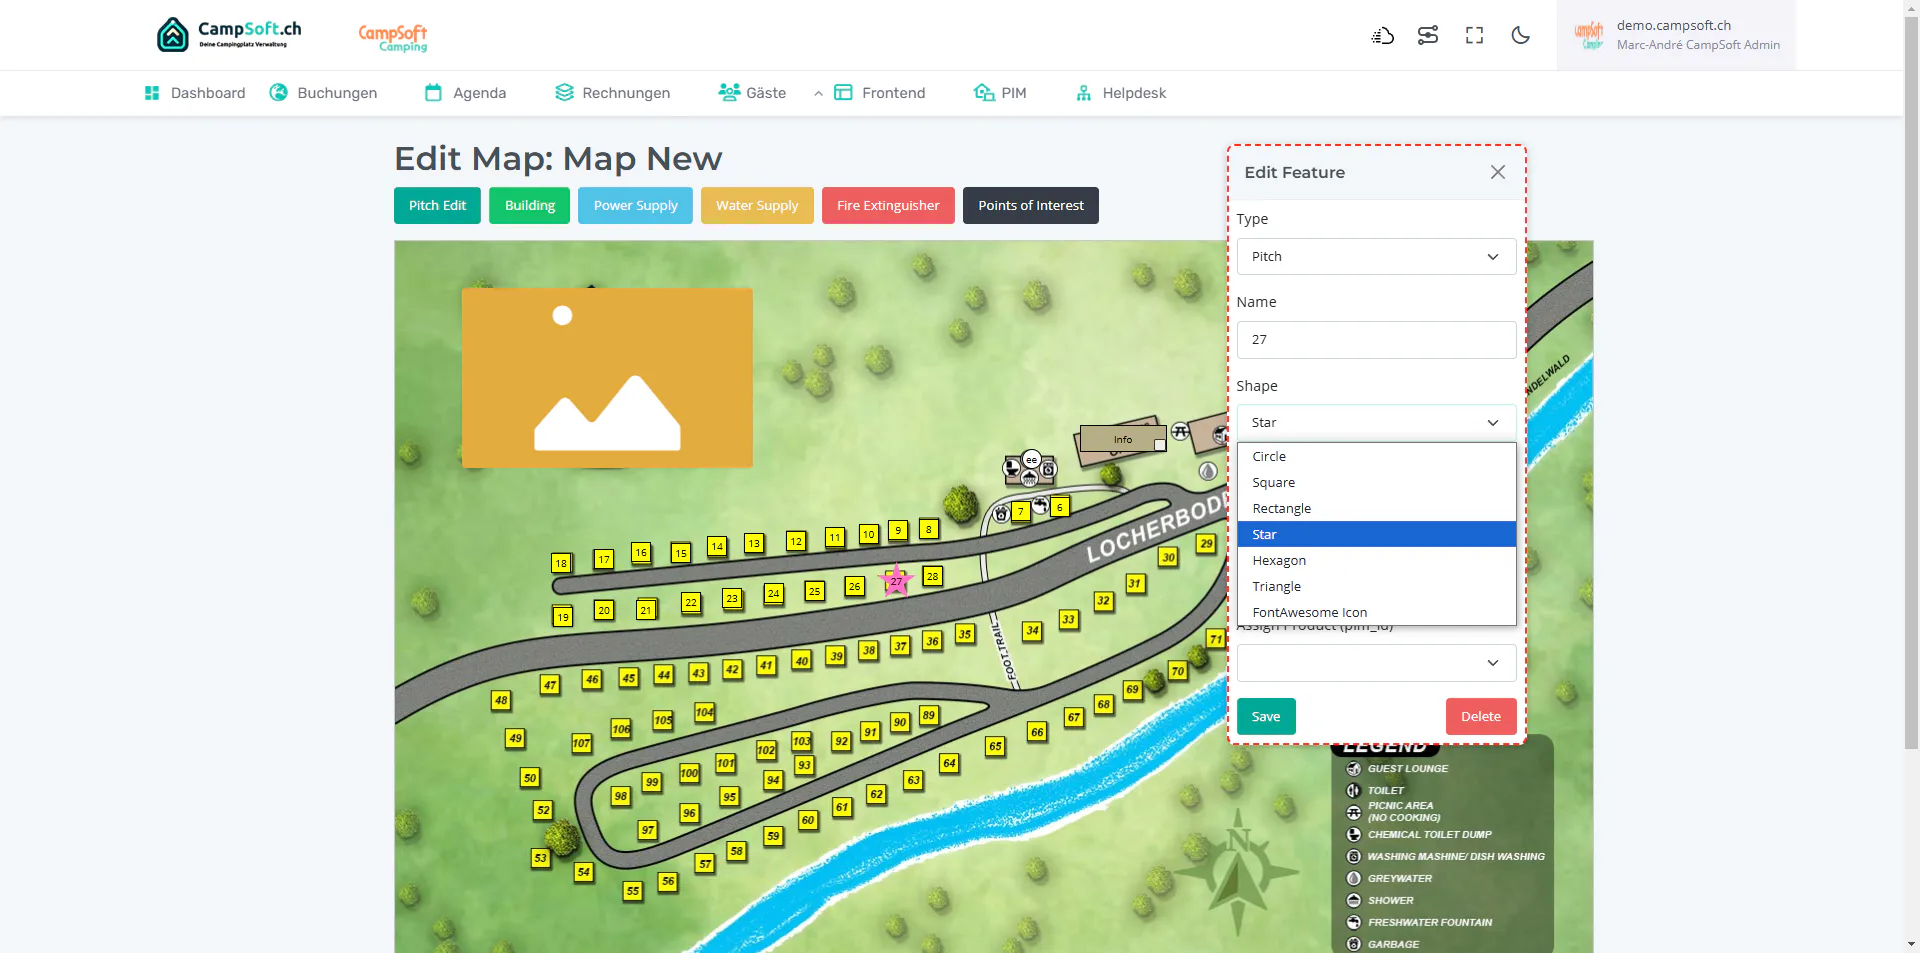Delete the current feature
Viewport: 1920px width, 953px height.
[1480, 717]
